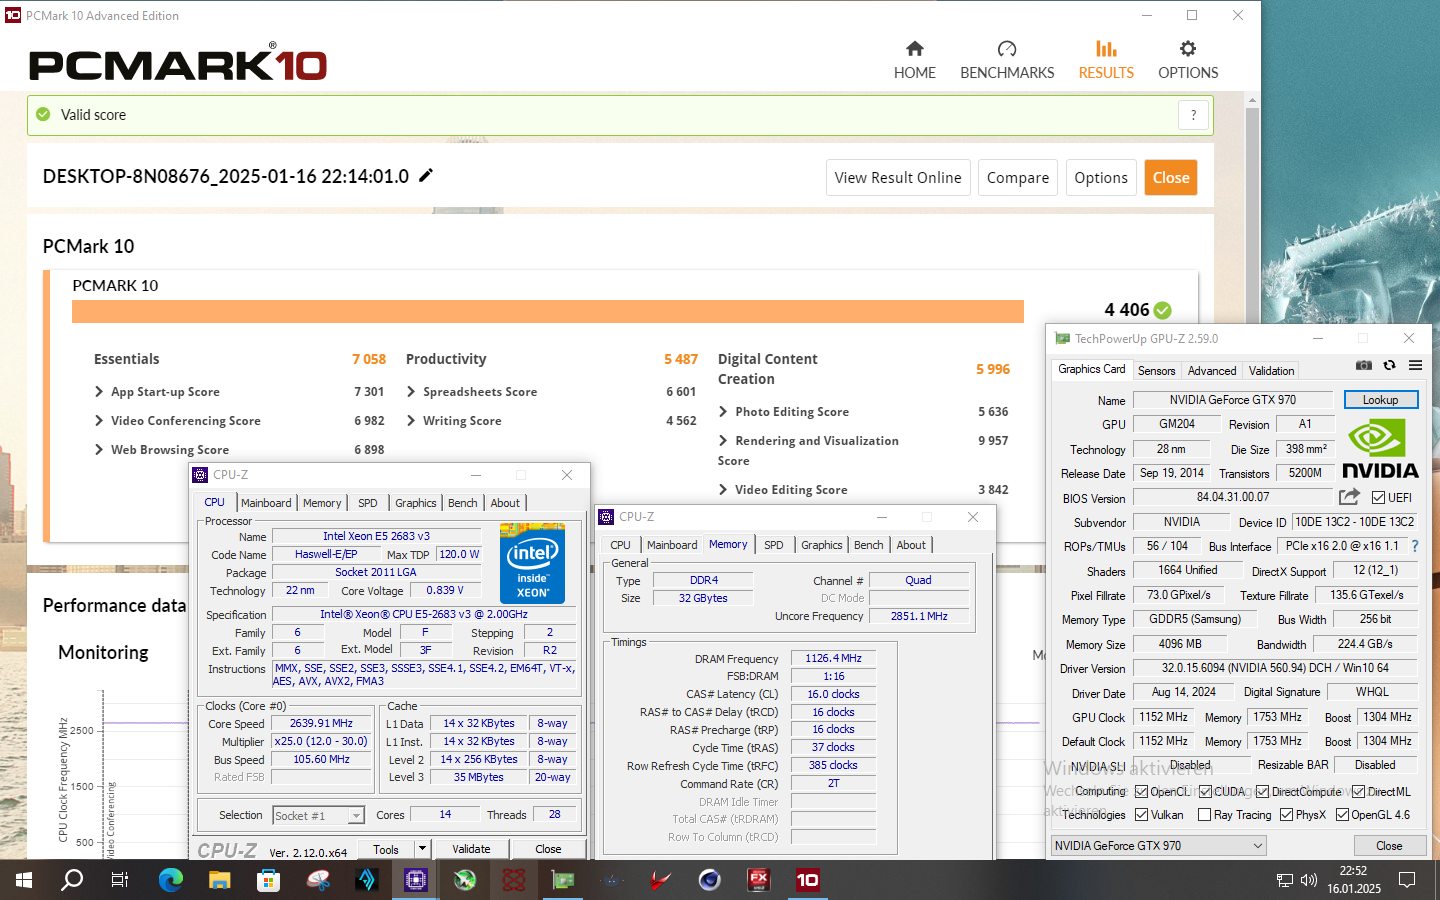Open the GPU selector dropdown in GPU-Z
The height and width of the screenshot is (900, 1440).
[x=1158, y=845]
